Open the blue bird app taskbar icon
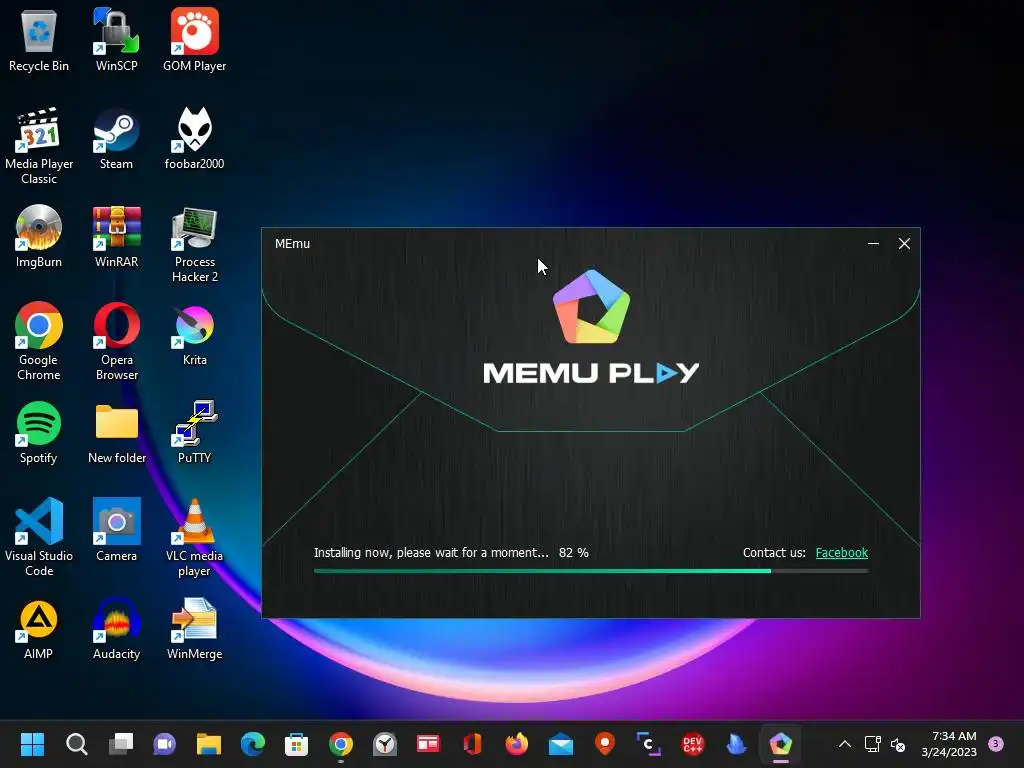Viewport: 1024px width, 768px height. 737,743
